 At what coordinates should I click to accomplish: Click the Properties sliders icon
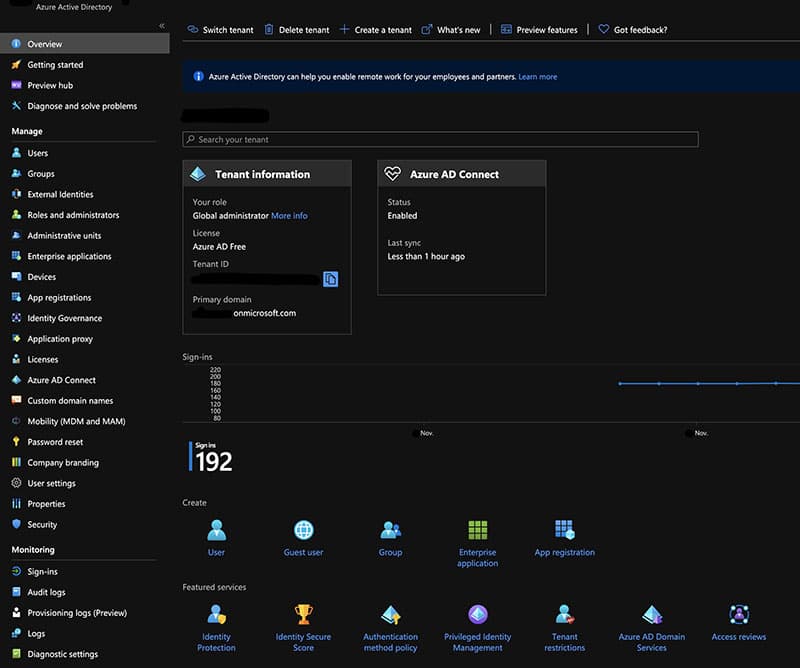point(16,504)
